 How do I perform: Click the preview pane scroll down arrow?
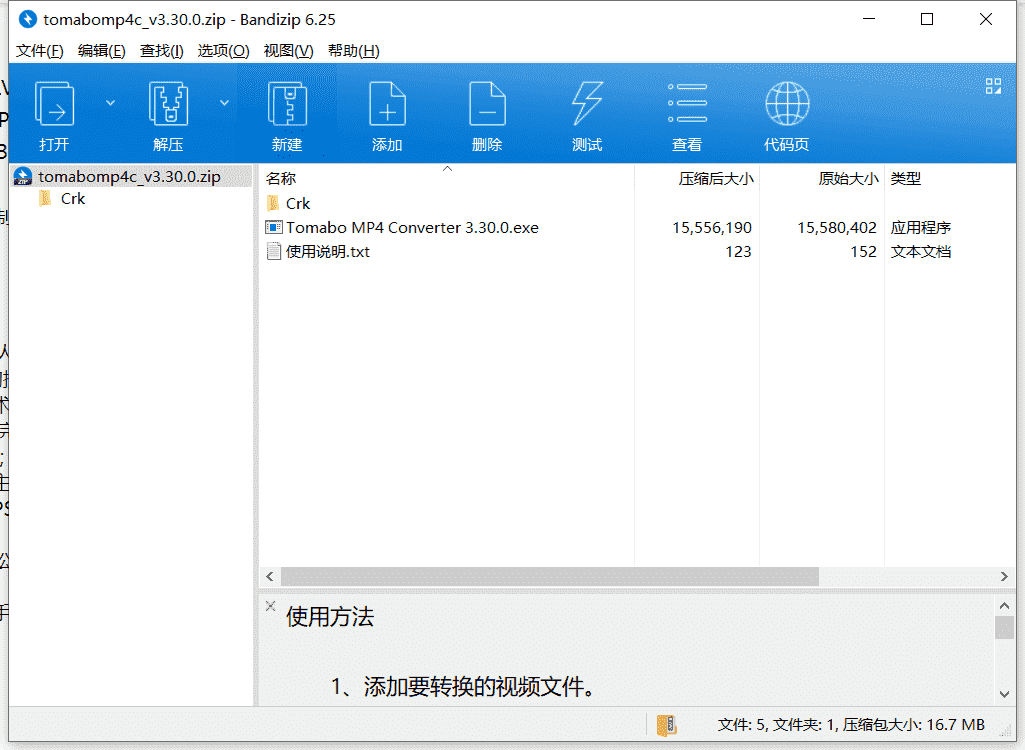(1005, 694)
